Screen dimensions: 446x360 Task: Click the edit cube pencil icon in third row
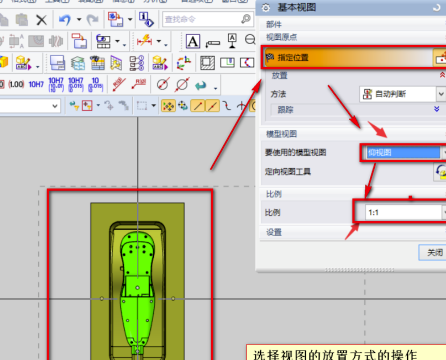click(x=23, y=62)
